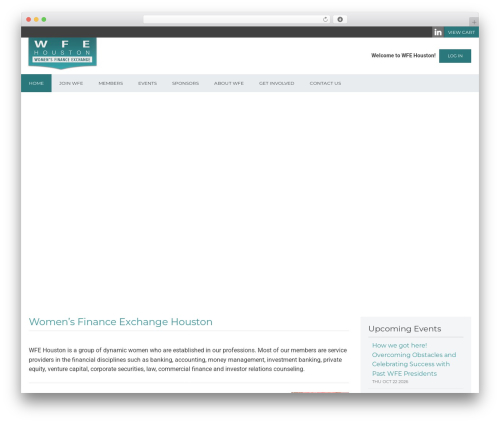Open the Sponsors menu
This screenshot has height=423, width=500.
185,83
